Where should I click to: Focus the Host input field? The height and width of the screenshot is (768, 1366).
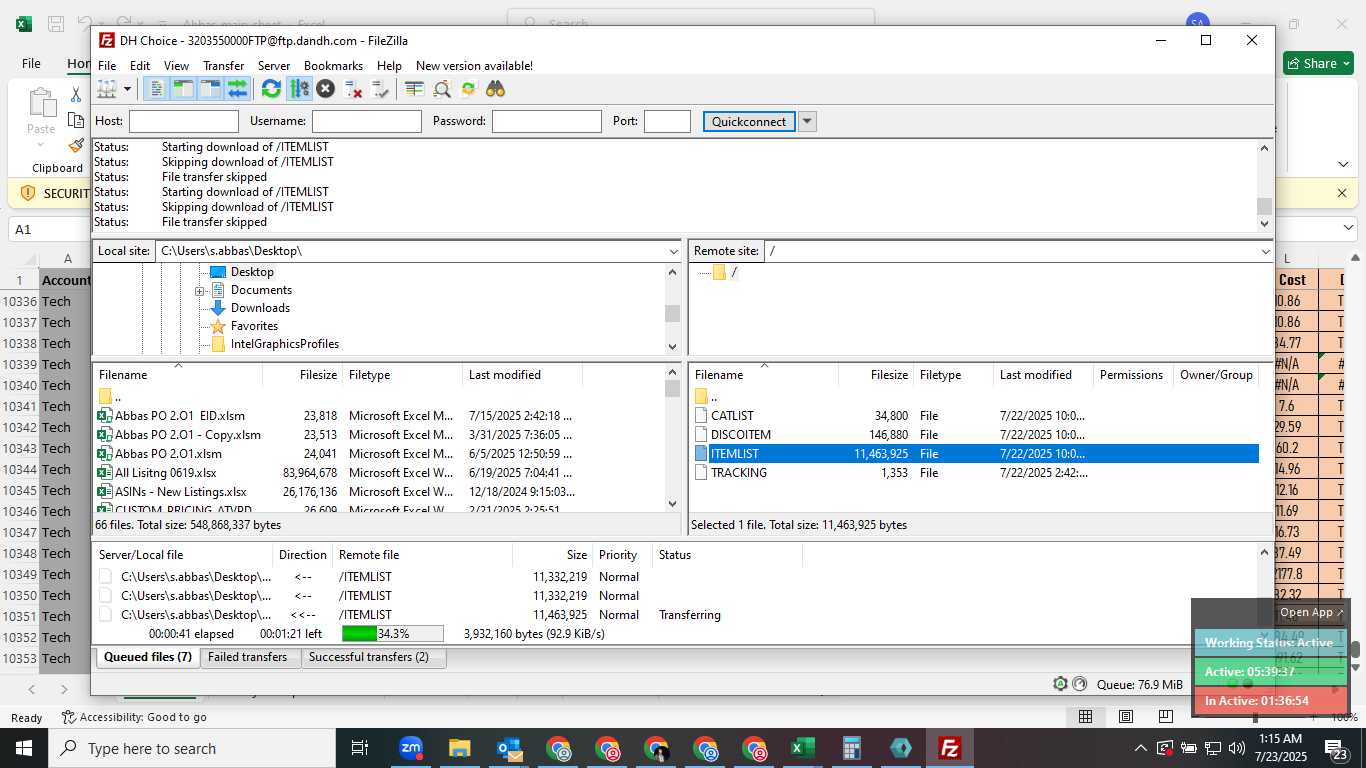tap(184, 121)
